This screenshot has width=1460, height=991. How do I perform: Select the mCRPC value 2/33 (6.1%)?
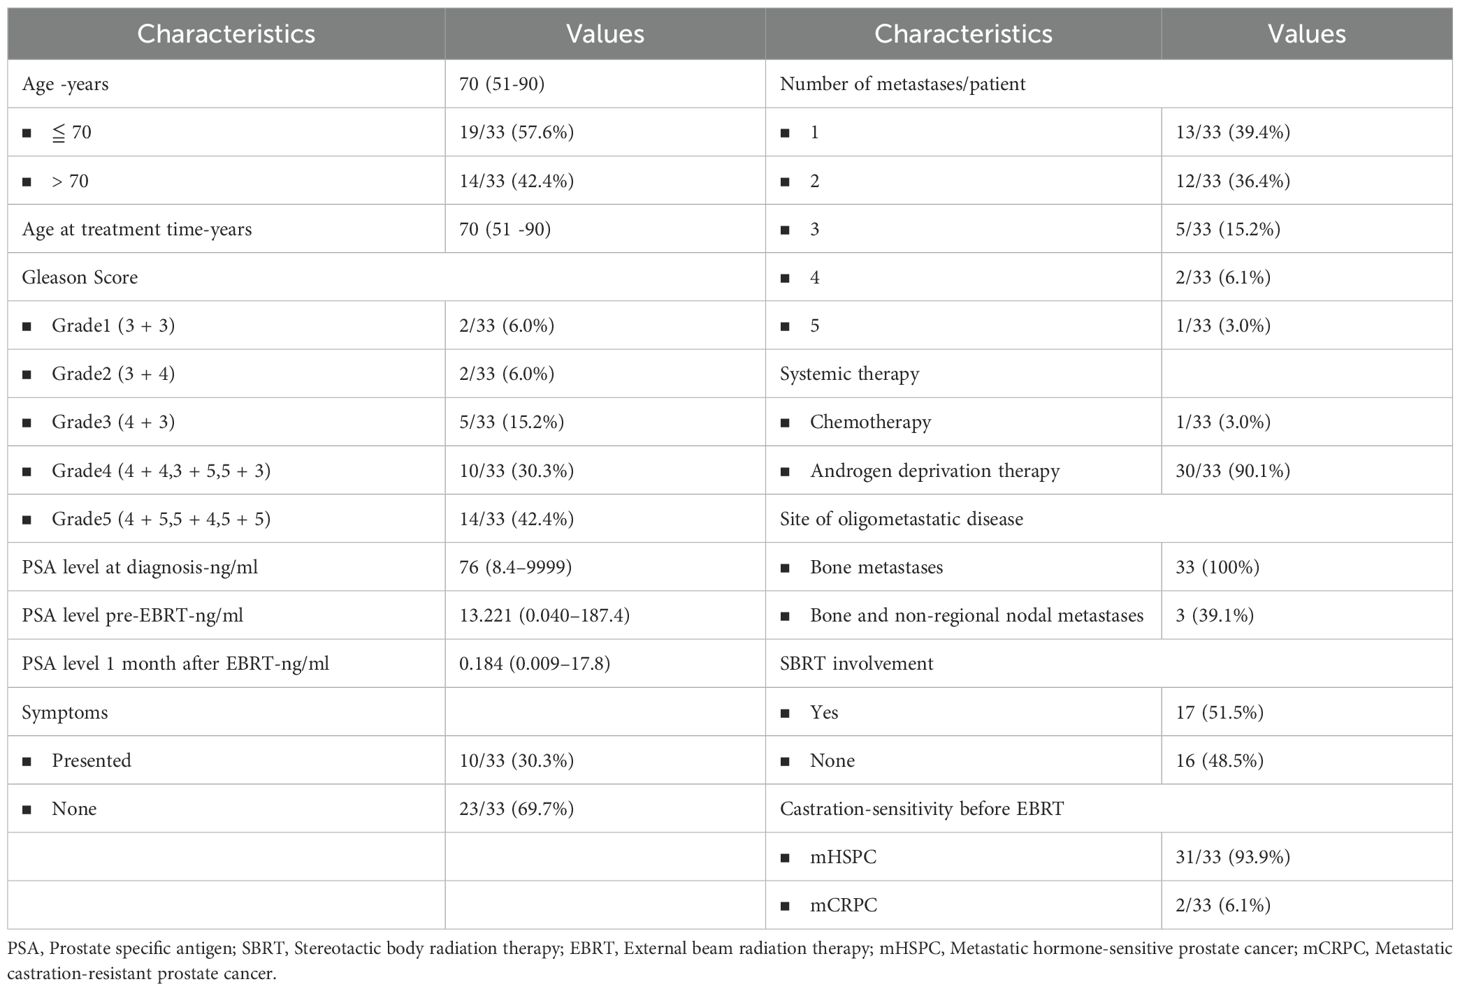point(1223,905)
